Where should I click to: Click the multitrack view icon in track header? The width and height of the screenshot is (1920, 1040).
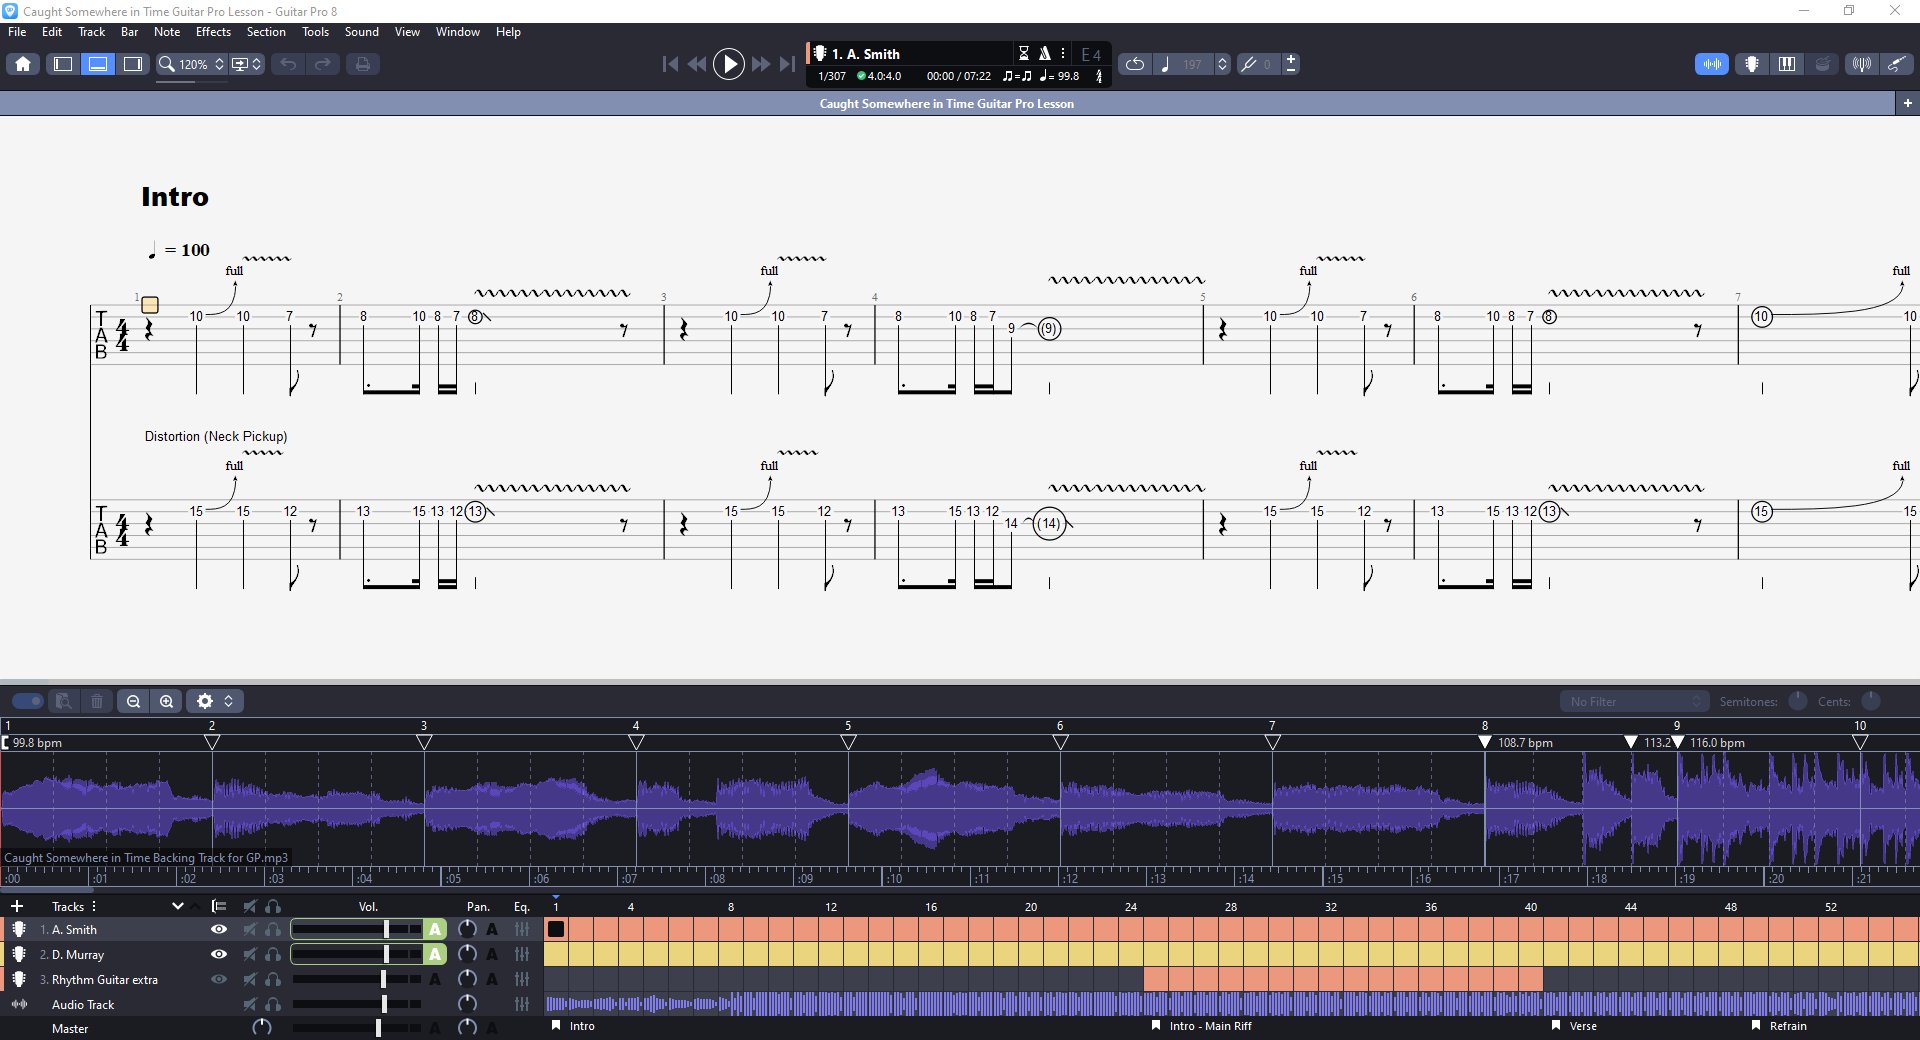(x=219, y=906)
